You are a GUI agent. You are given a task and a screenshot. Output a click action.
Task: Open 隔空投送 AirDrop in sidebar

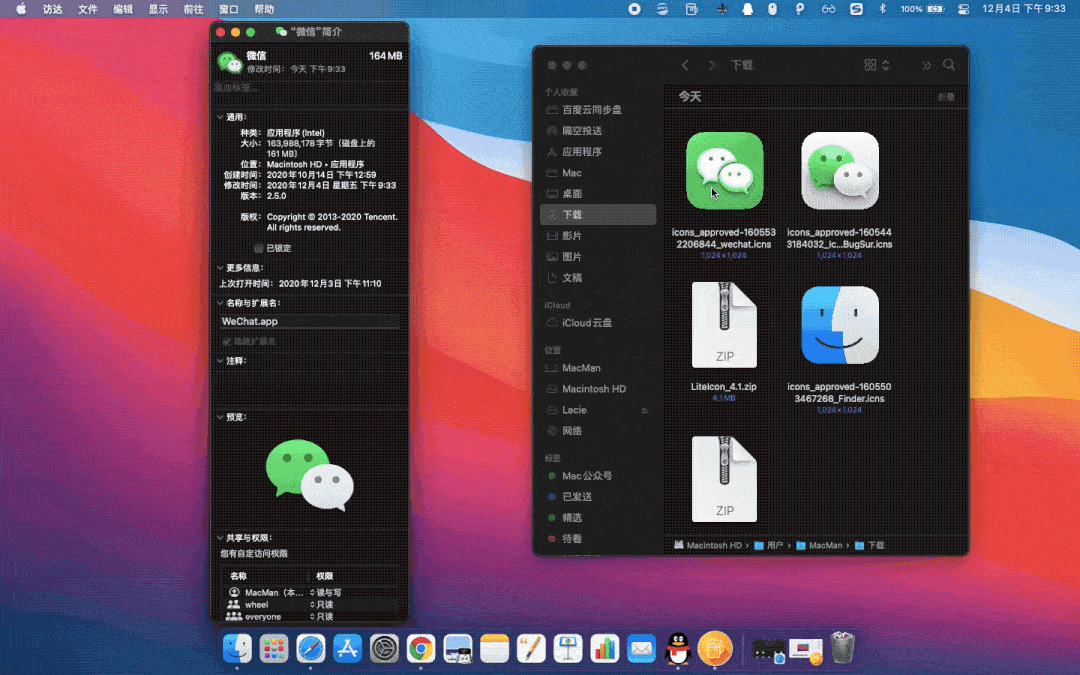click(x=581, y=131)
